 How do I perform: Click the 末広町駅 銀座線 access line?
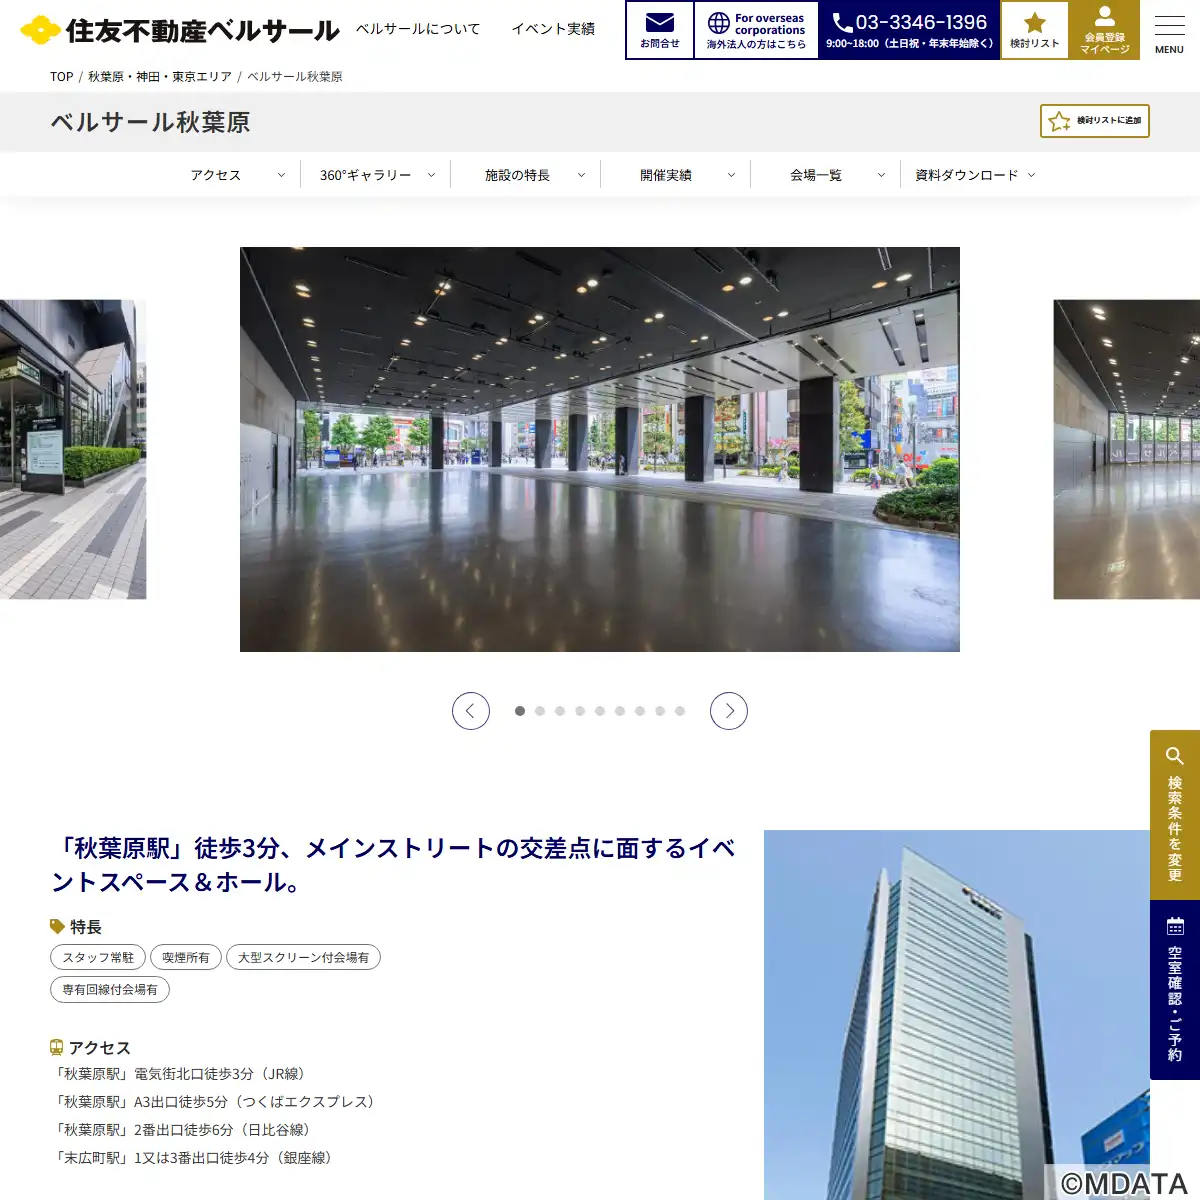(x=194, y=1158)
